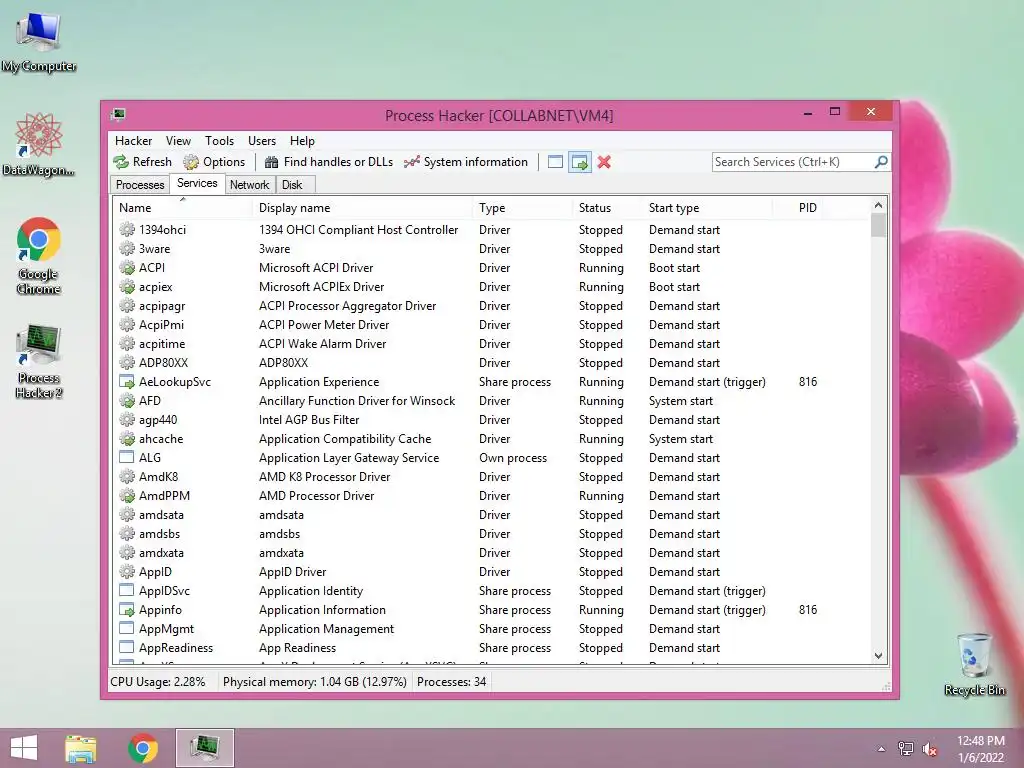Sort by the Display name column header
The image size is (1024, 768).
361,208
